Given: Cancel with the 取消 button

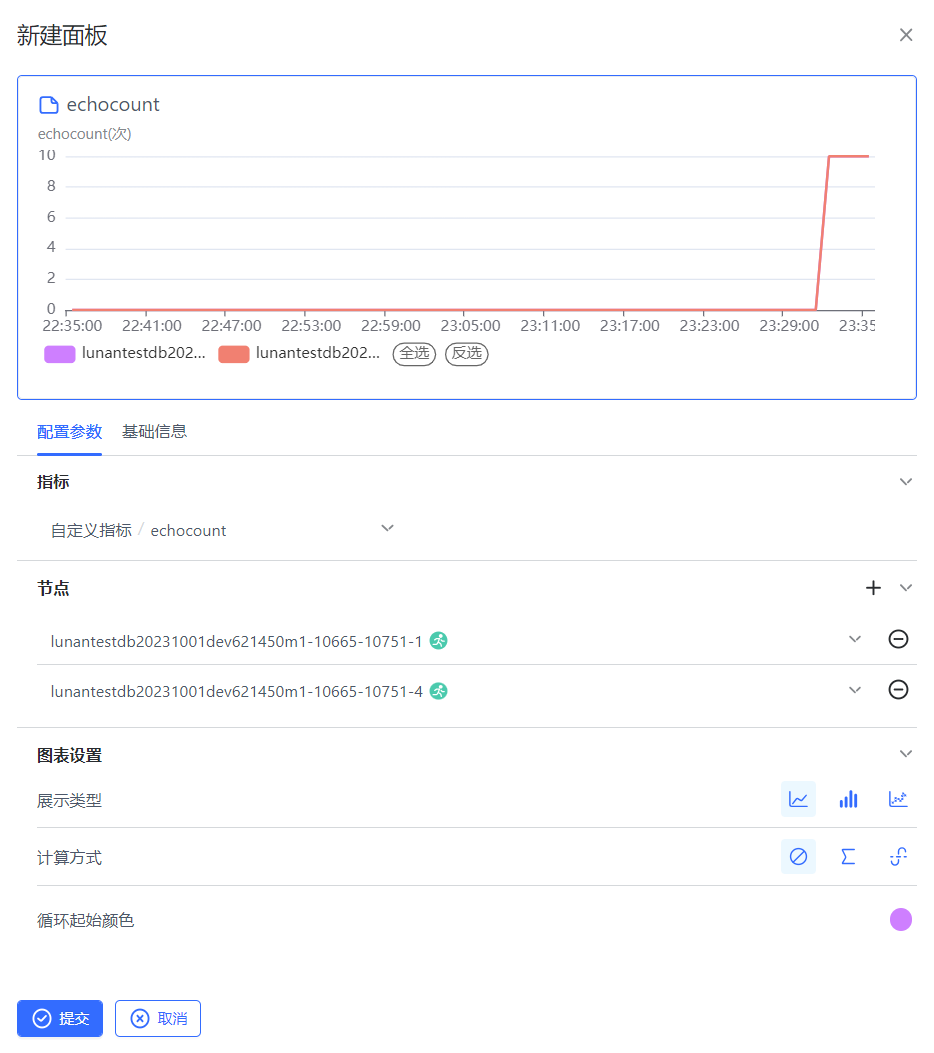Looking at the screenshot, I should tap(158, 1018).
